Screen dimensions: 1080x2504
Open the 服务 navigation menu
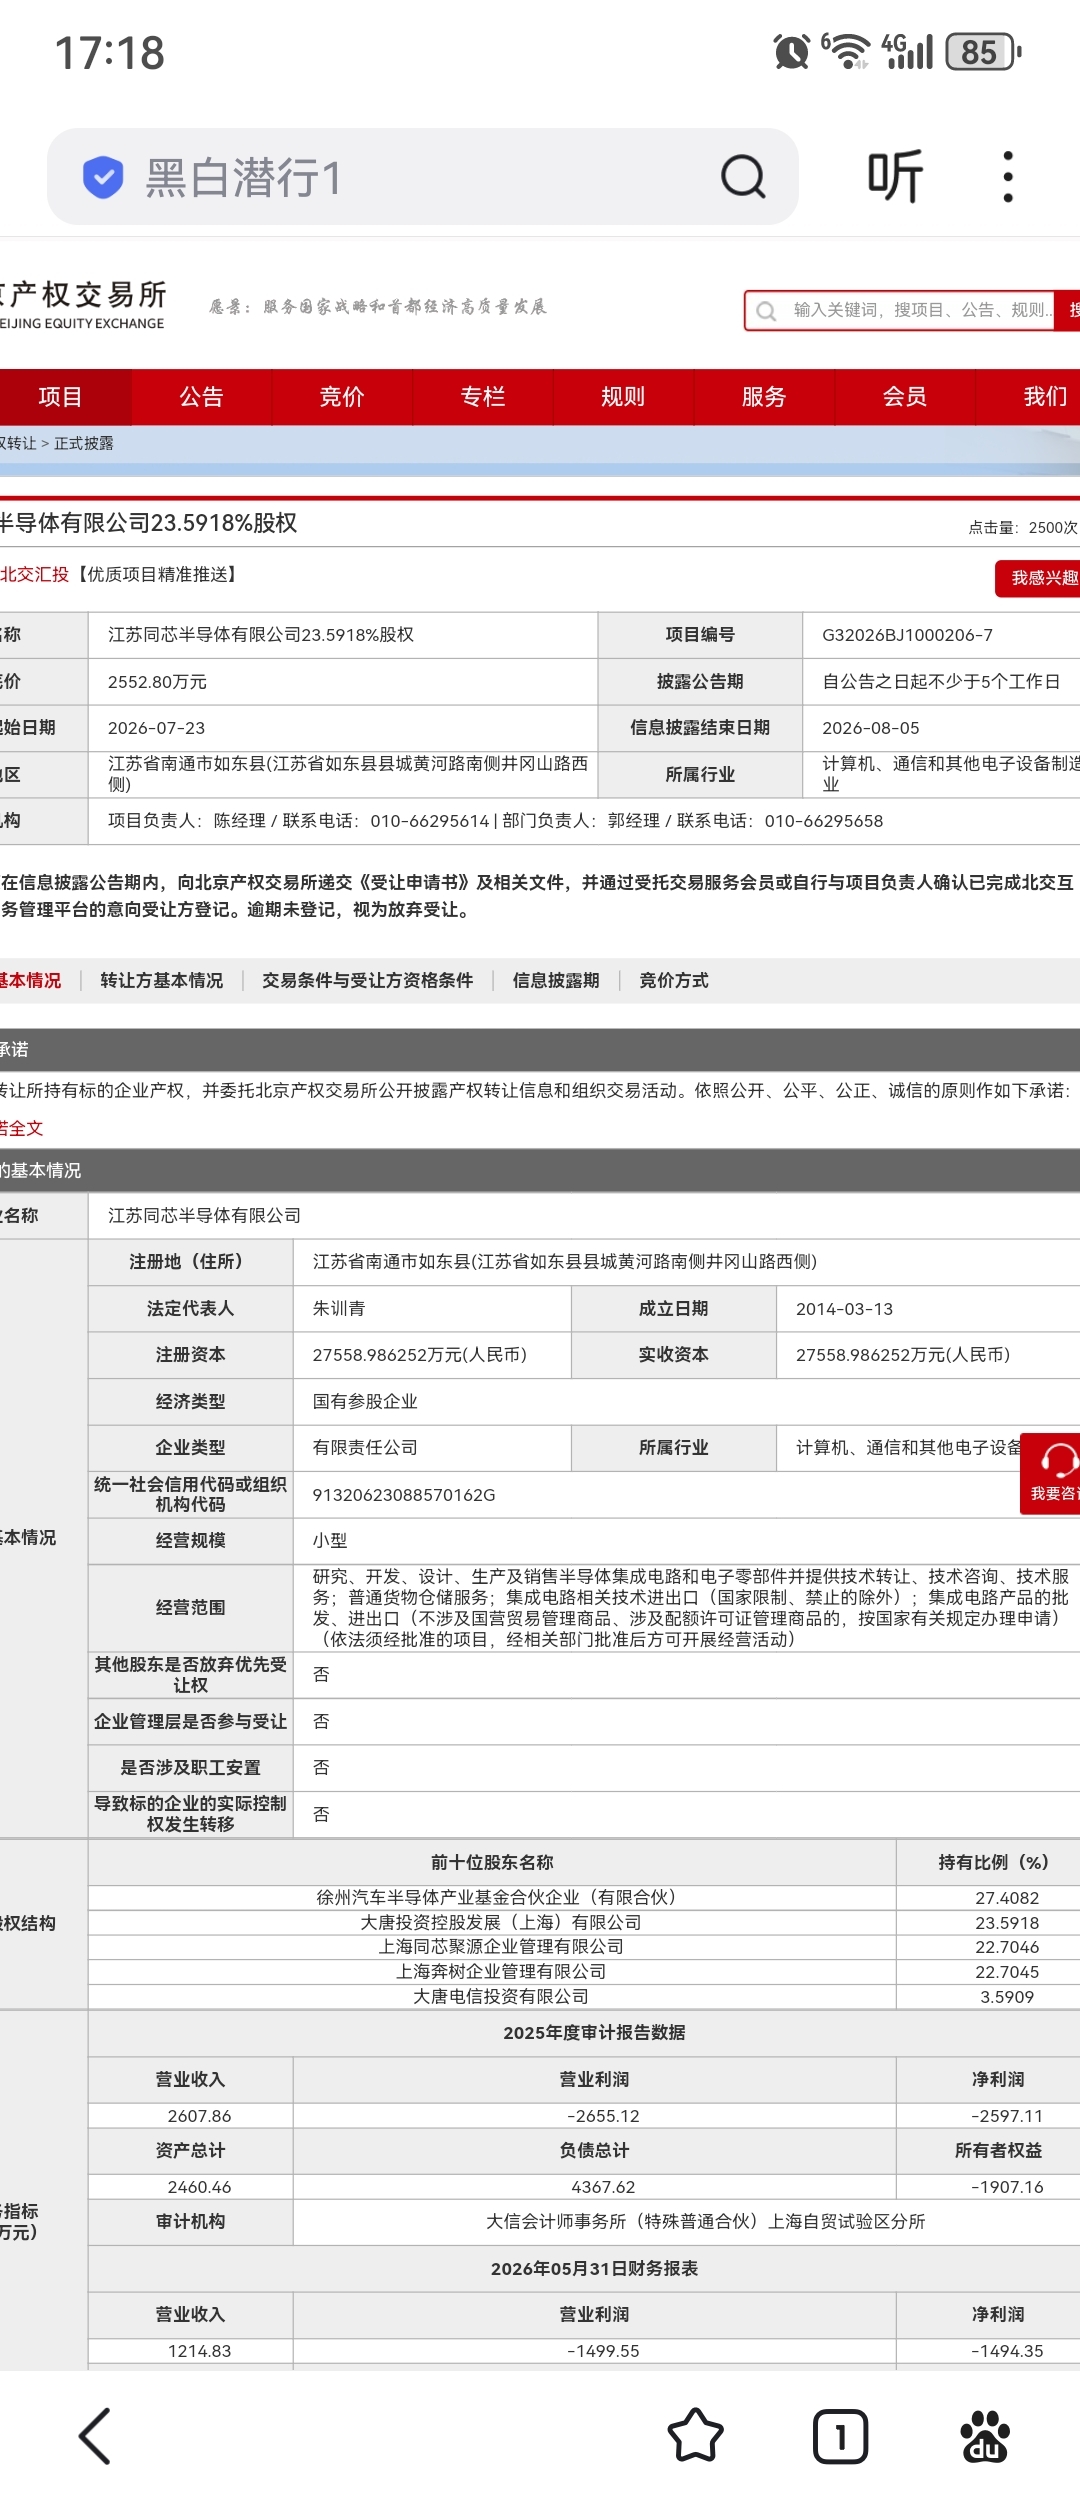click(764, 397)
